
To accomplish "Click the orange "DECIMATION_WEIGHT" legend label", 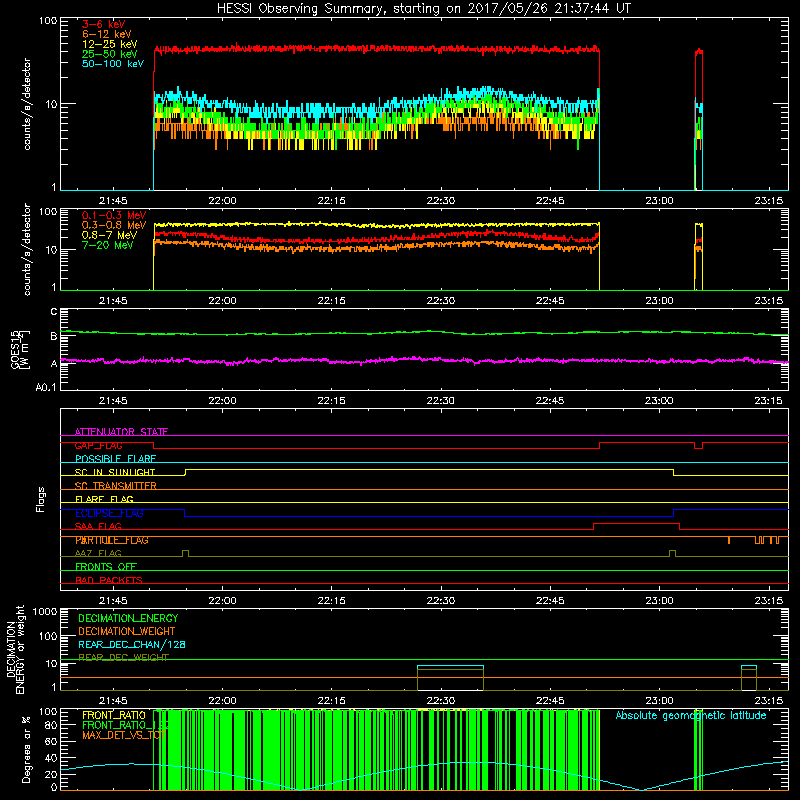I will [x=127, y=631].
